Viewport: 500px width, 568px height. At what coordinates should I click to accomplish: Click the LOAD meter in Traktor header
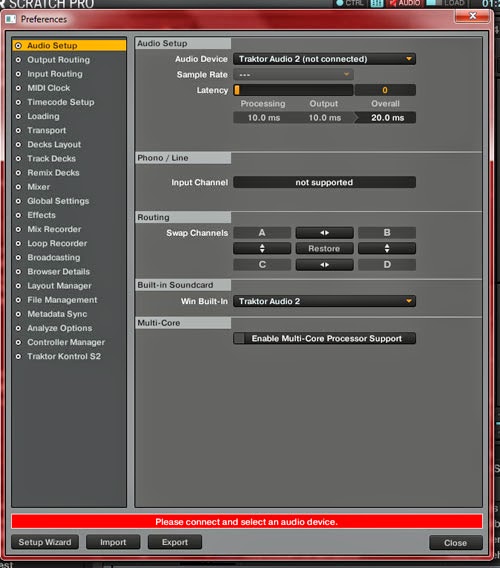(446, 3)
